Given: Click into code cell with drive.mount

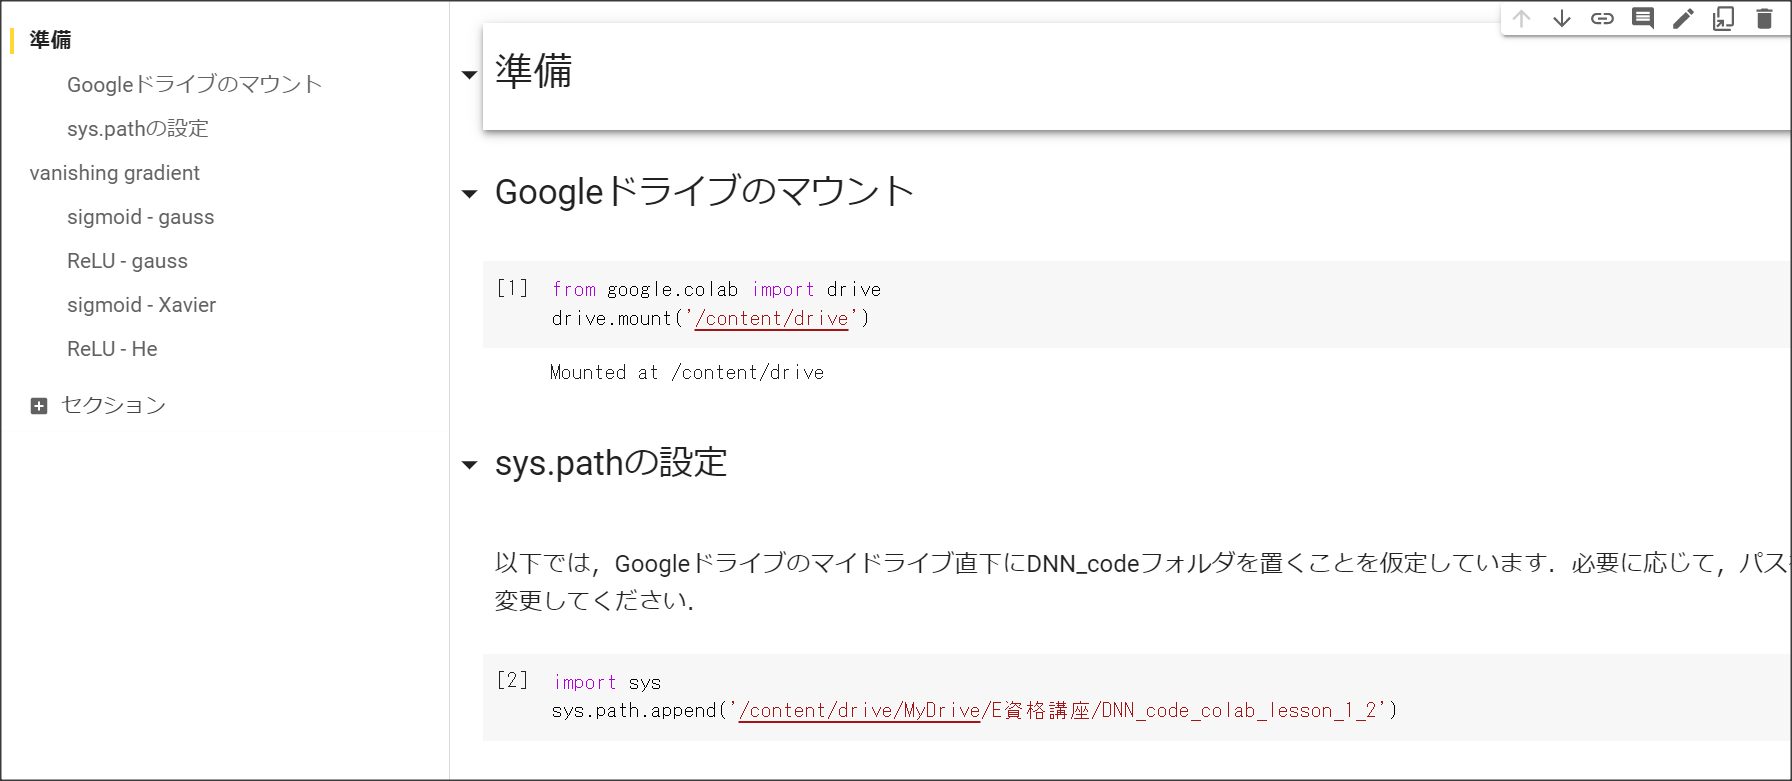Looking at the screenshot, I should coord(1137,304).
